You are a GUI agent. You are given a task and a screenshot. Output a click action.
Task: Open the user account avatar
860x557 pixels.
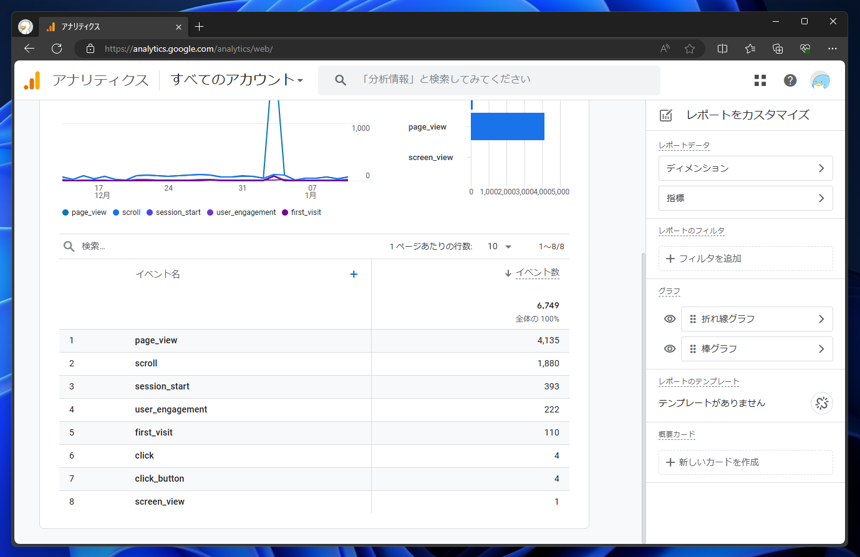(x=821, y=81)
